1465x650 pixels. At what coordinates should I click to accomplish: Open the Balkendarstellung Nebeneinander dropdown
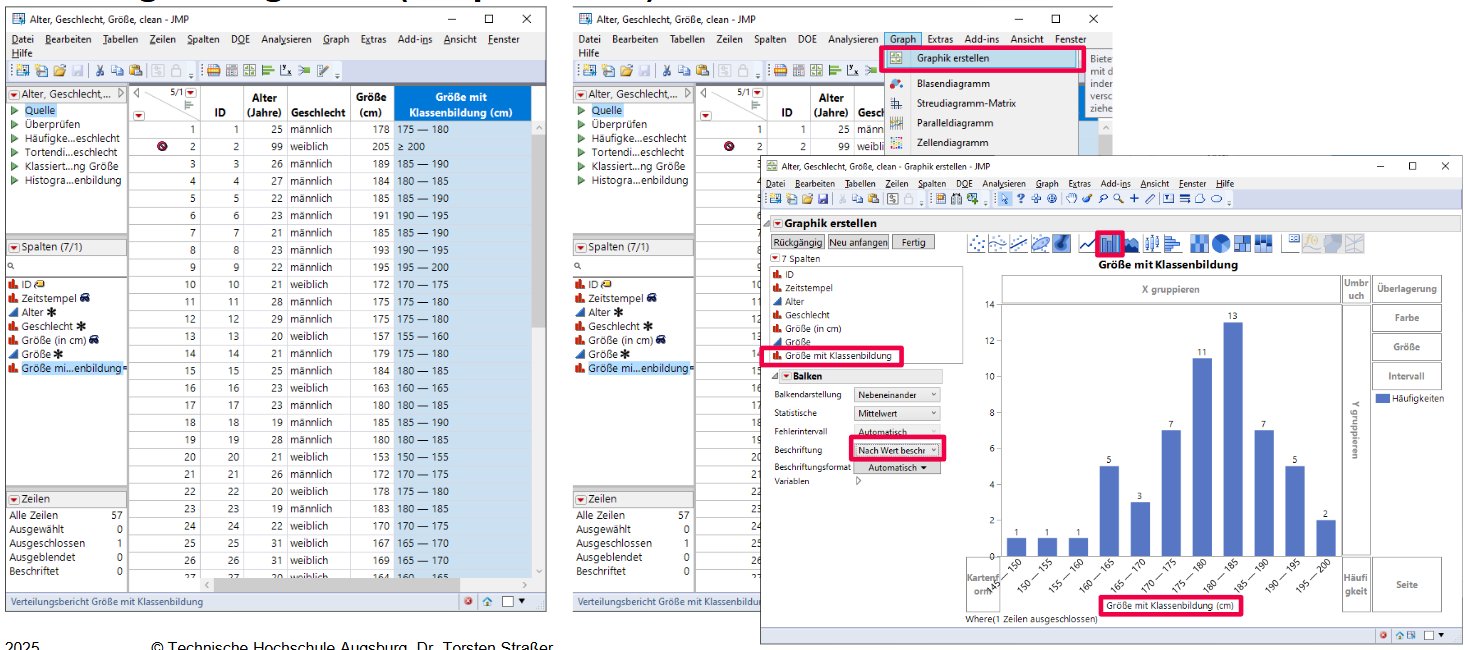pos(897,395)
